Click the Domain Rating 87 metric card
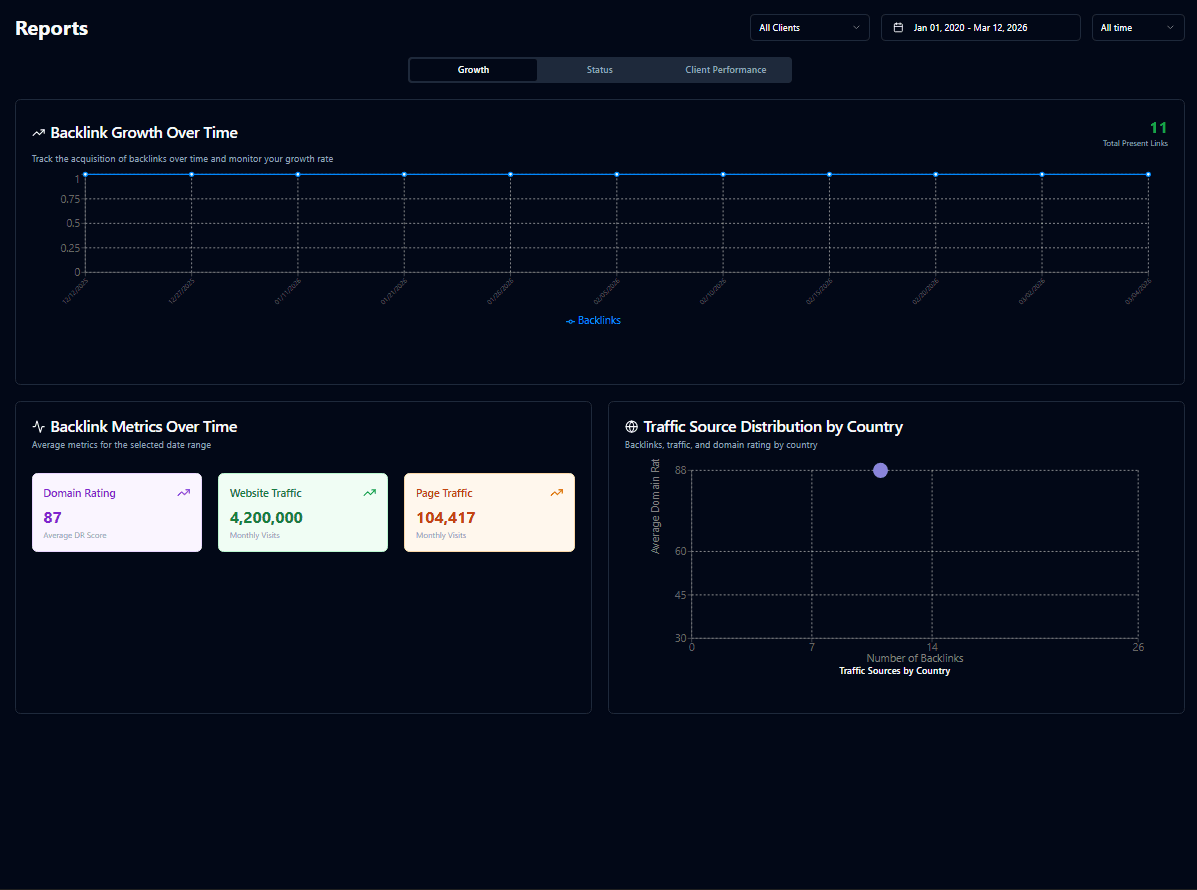This screenshot has width=1197, height=890. coord(117,513)
